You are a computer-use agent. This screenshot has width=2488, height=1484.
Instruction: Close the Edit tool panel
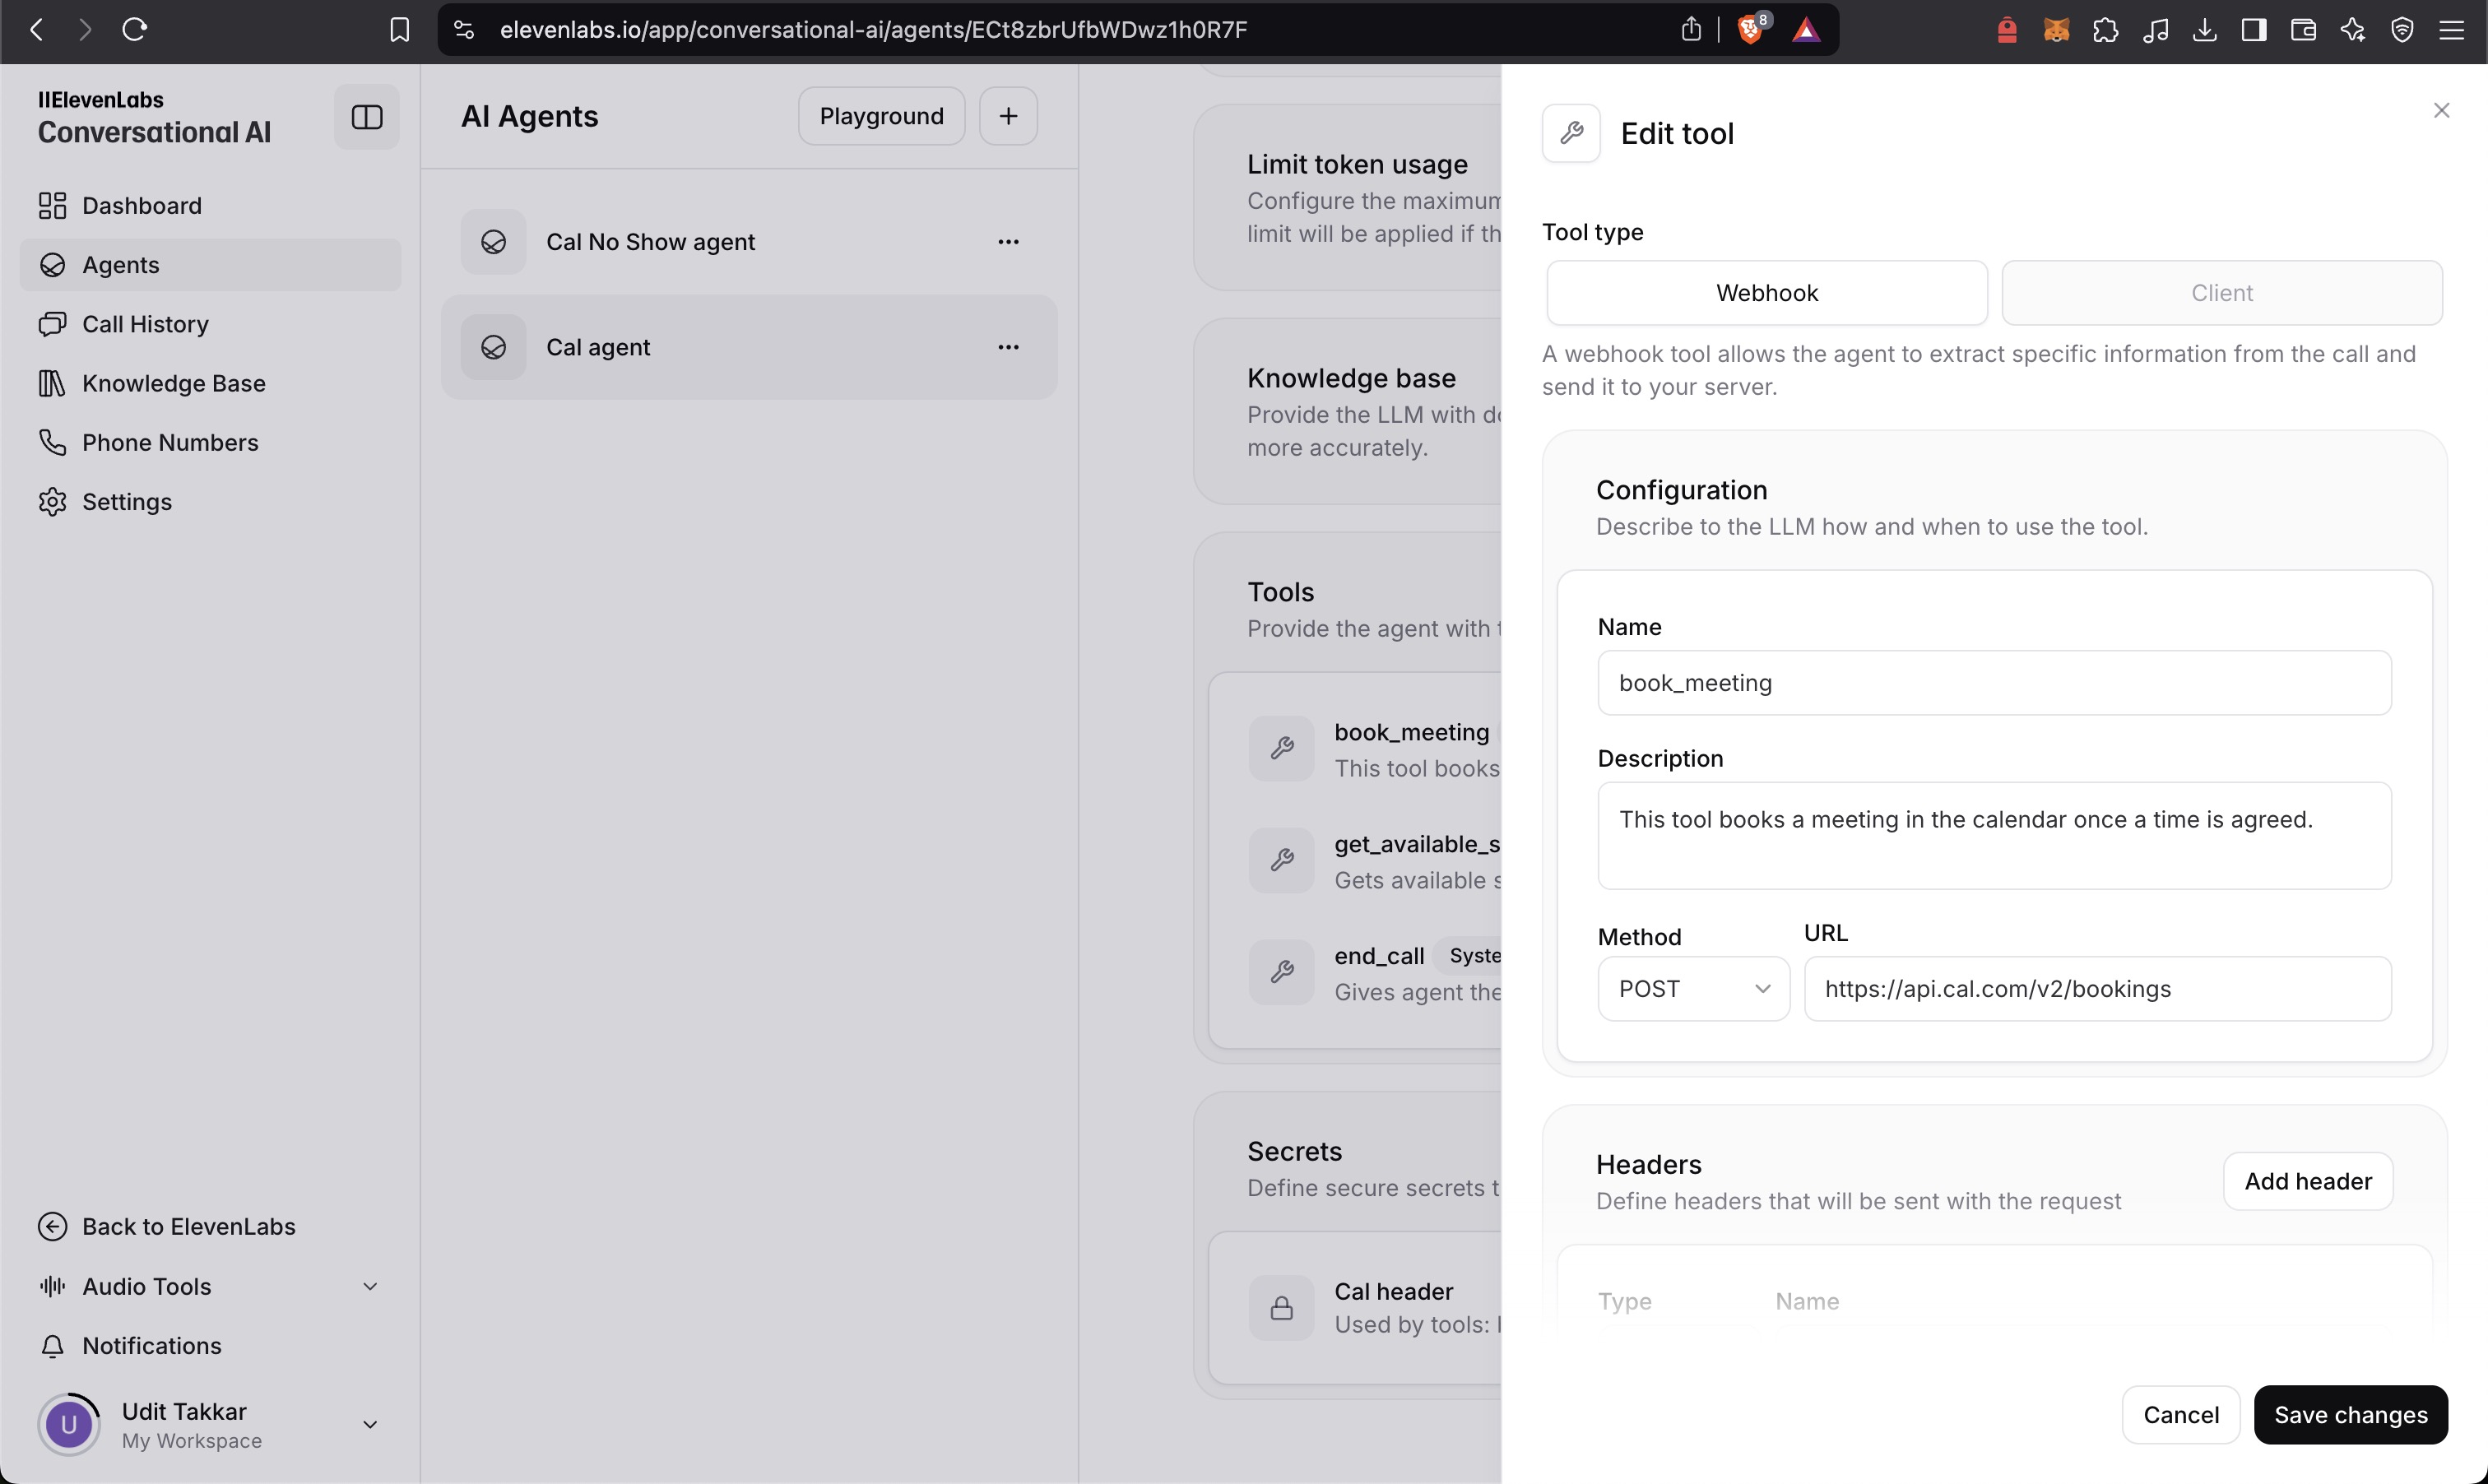(2440, 110)
